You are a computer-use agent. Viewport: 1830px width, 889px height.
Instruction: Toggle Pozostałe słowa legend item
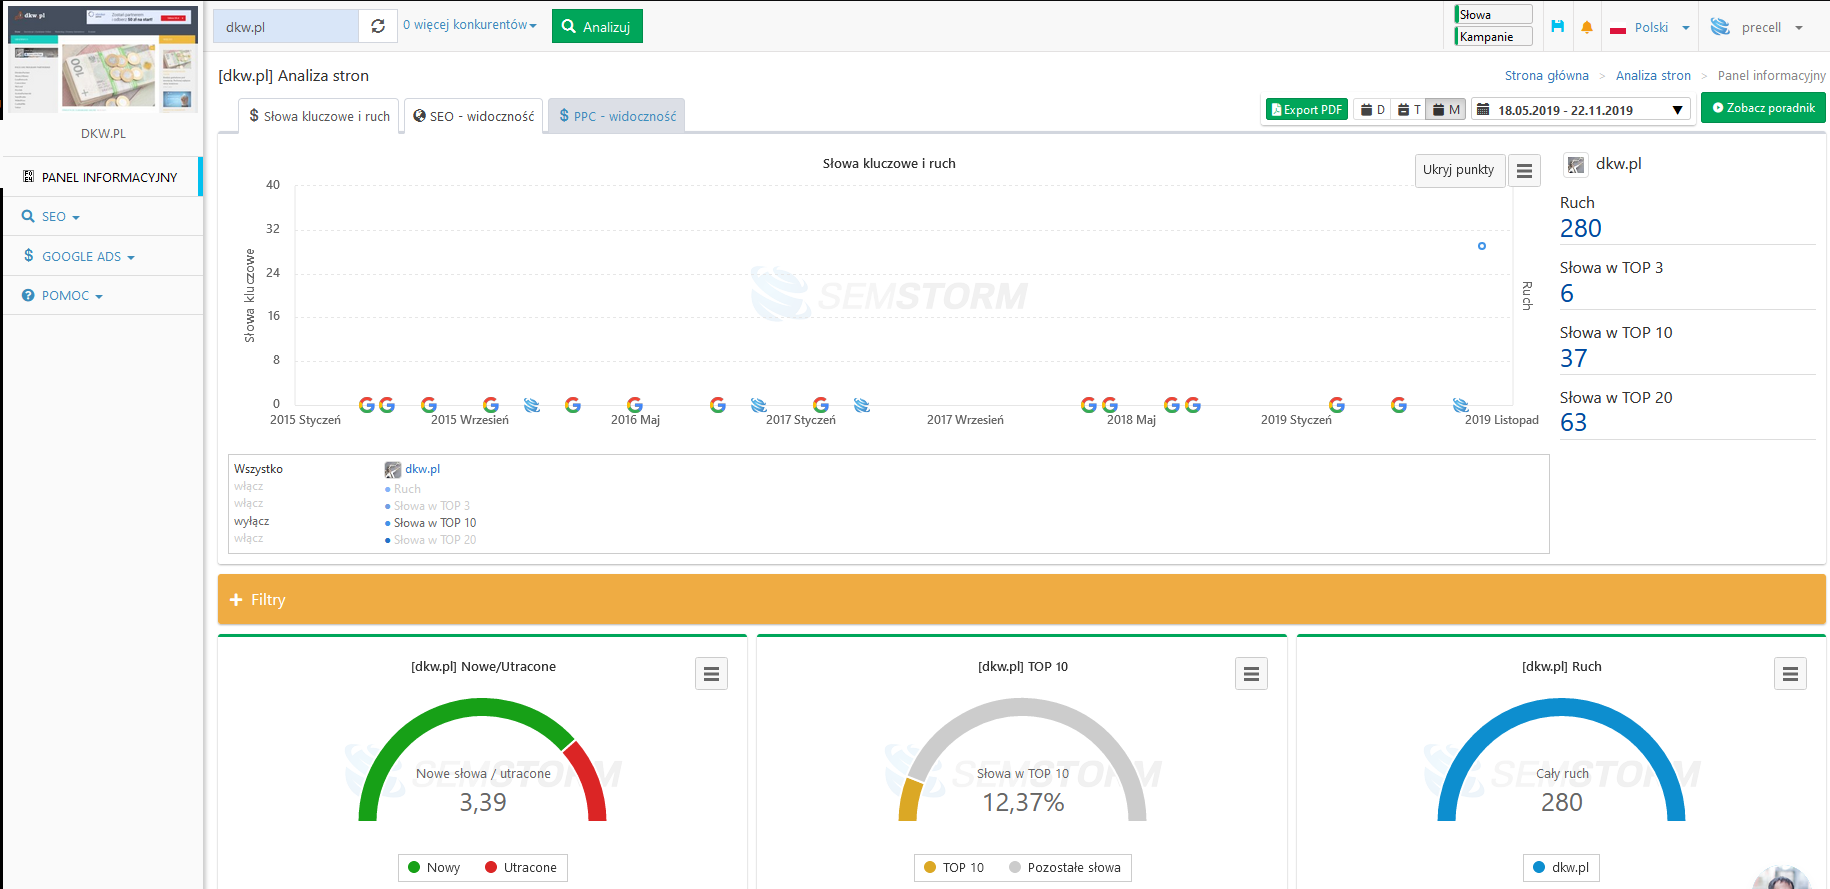(1065, 867)
